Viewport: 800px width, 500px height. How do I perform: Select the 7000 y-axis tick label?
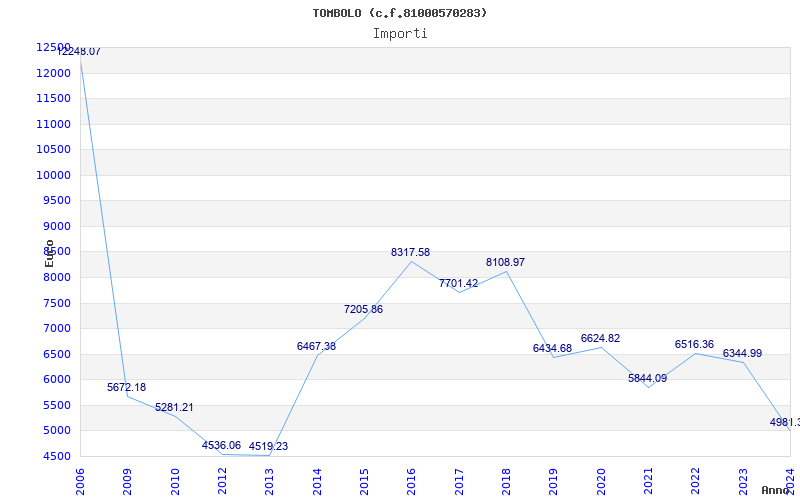(57, 329)
